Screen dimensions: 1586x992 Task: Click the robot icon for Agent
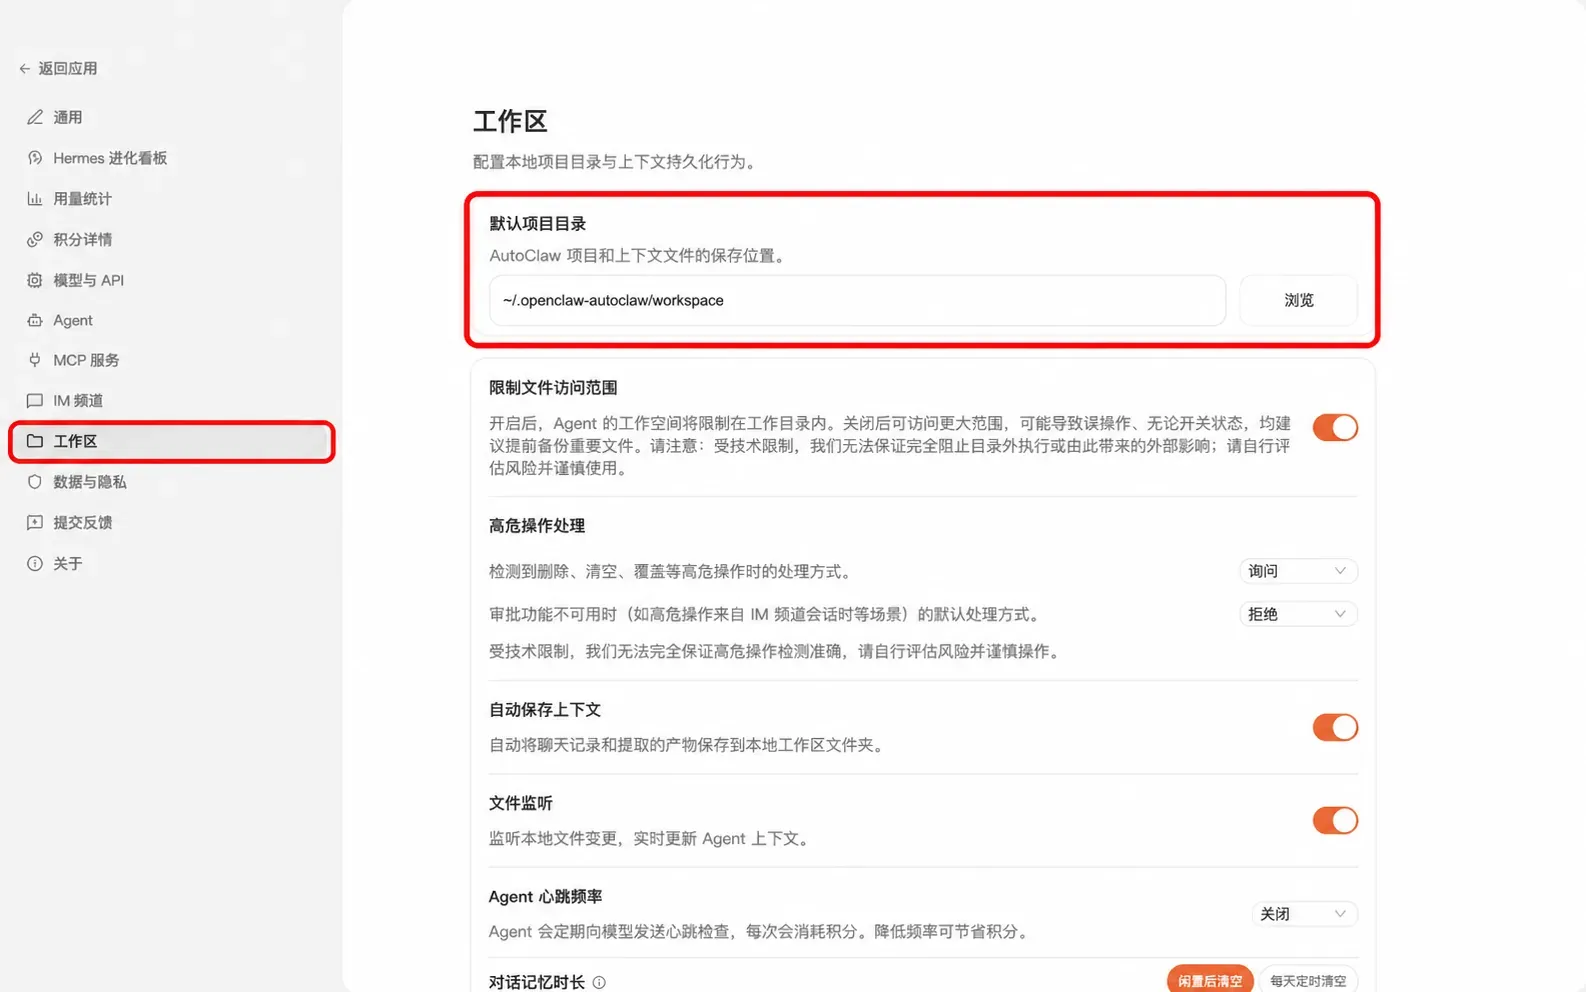(35, 320)
